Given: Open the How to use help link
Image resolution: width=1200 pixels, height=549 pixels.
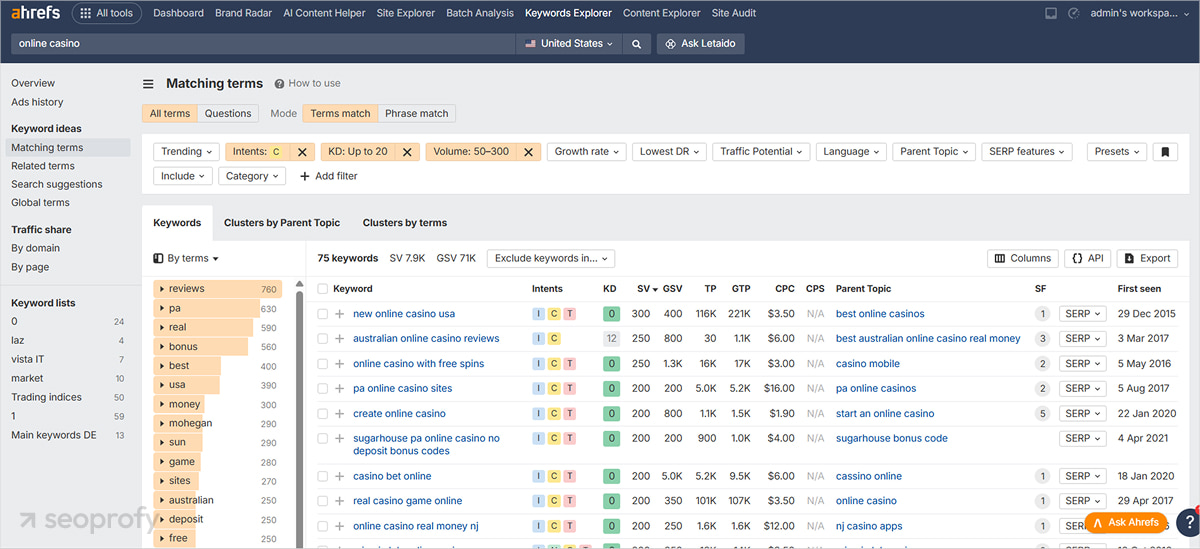Looking at the screenshot, I should pyautogui.click(x=307, y=84).
